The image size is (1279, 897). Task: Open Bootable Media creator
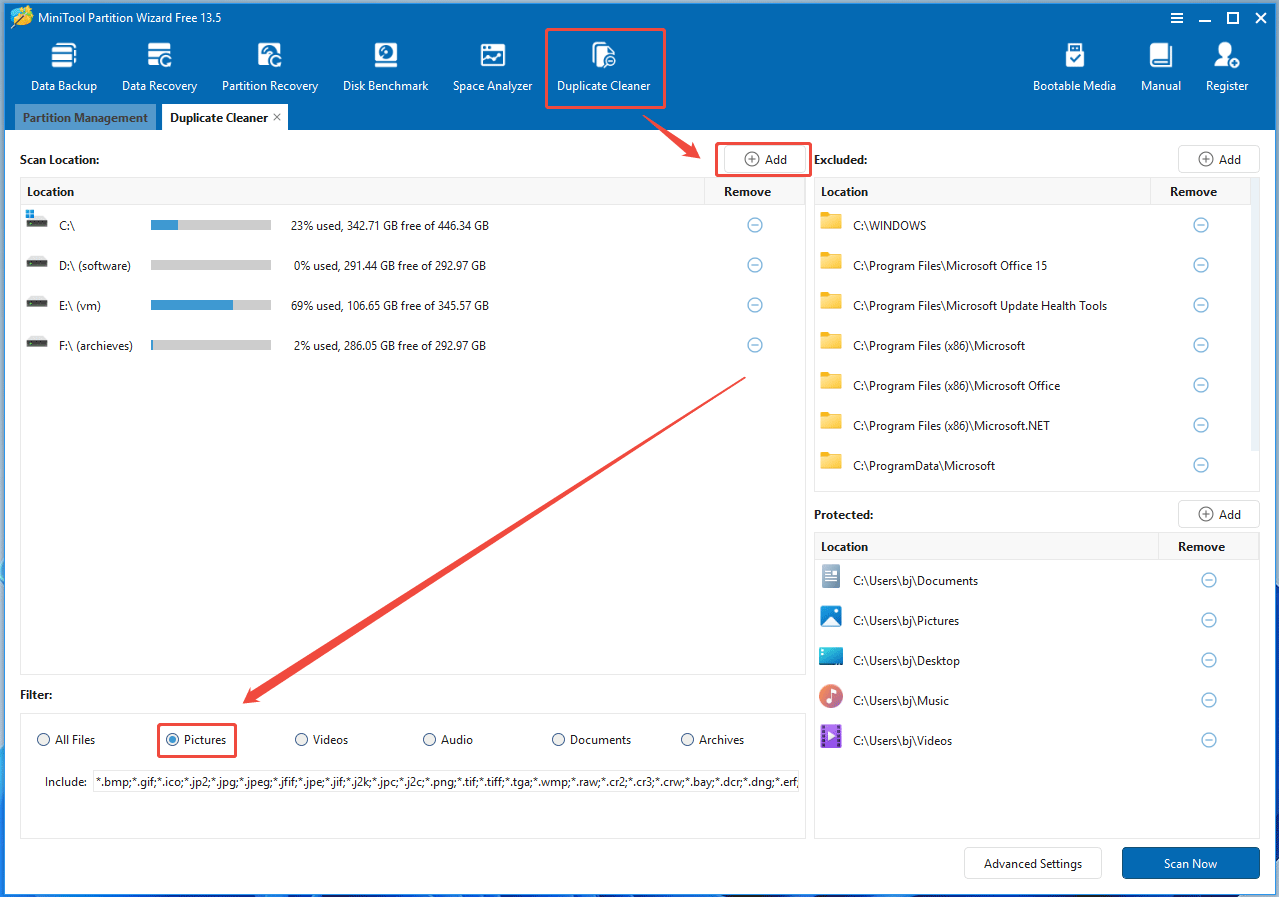(x=1074, y=63)
